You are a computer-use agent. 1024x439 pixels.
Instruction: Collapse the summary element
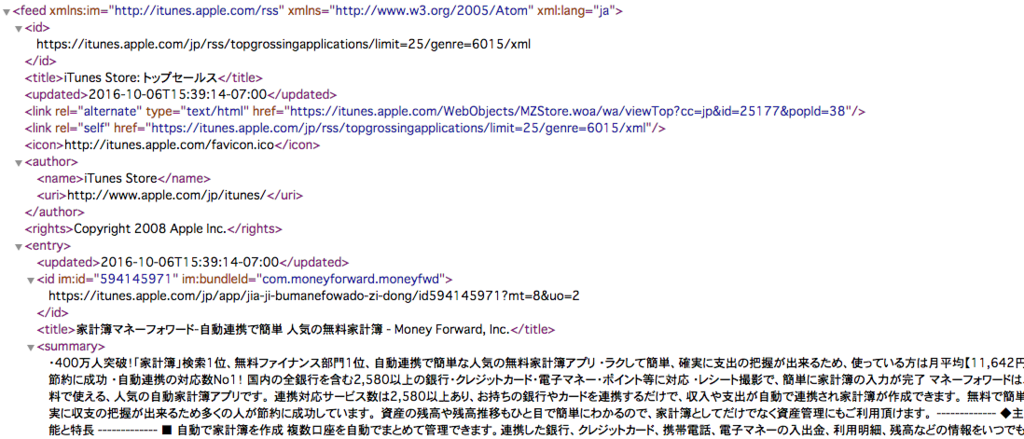(x=31, y=346)
